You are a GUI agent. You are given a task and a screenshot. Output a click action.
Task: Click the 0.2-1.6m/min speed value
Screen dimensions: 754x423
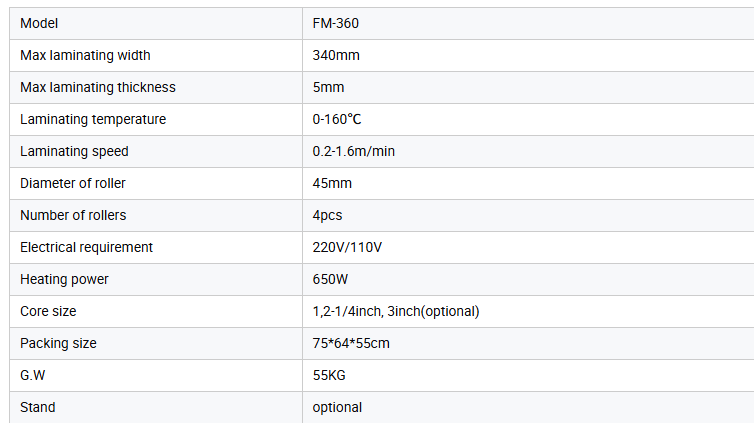(x=353, y=151)
